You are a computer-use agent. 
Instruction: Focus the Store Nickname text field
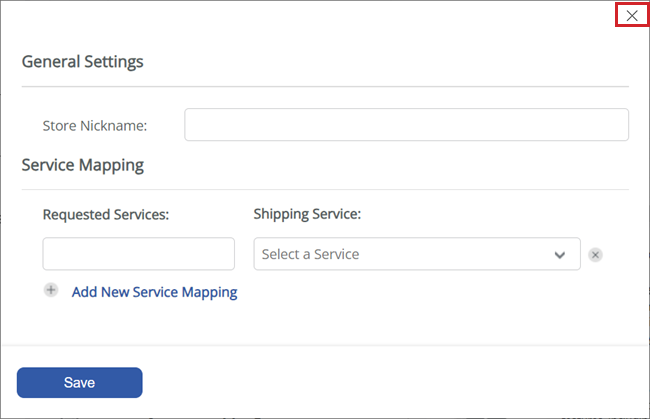[x=406, y=125]
